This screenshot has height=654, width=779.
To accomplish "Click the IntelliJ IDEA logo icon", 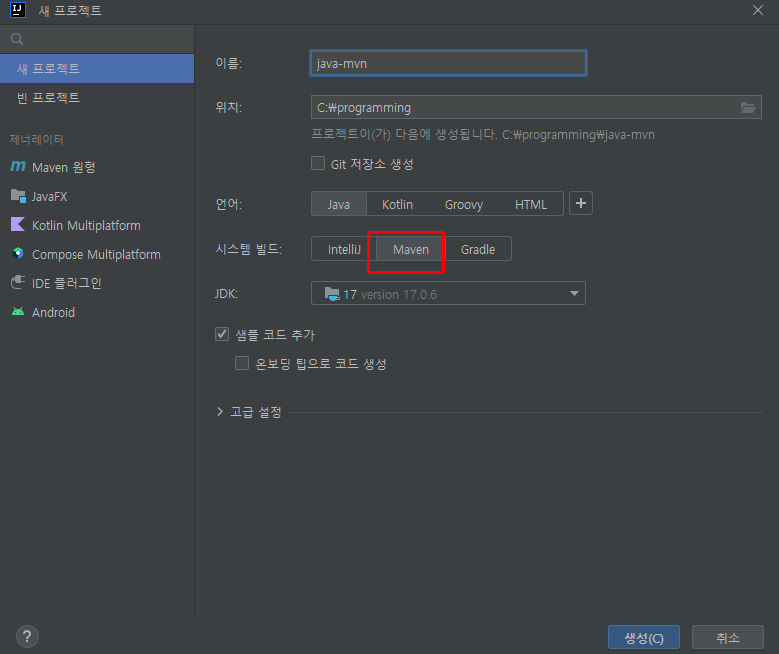I will [17, 9].
